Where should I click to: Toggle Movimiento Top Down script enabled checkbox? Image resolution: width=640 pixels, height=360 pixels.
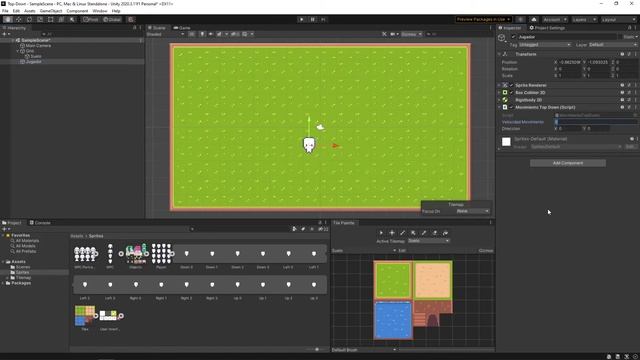coord(511,107)
